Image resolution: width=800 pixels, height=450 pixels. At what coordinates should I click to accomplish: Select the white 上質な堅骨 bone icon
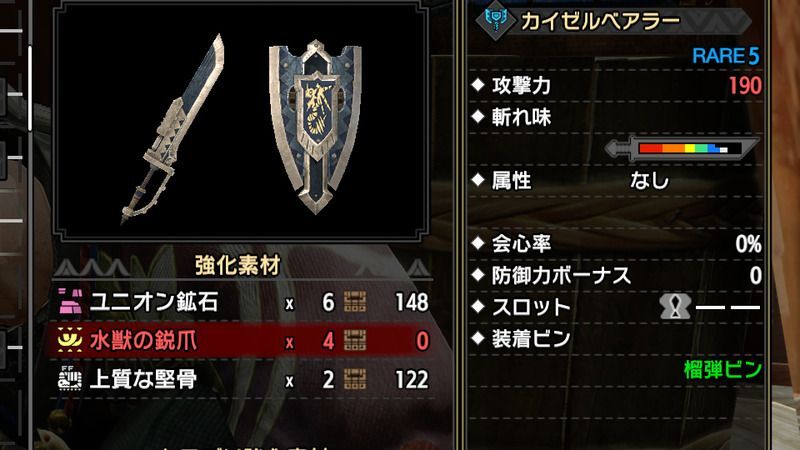70,379
